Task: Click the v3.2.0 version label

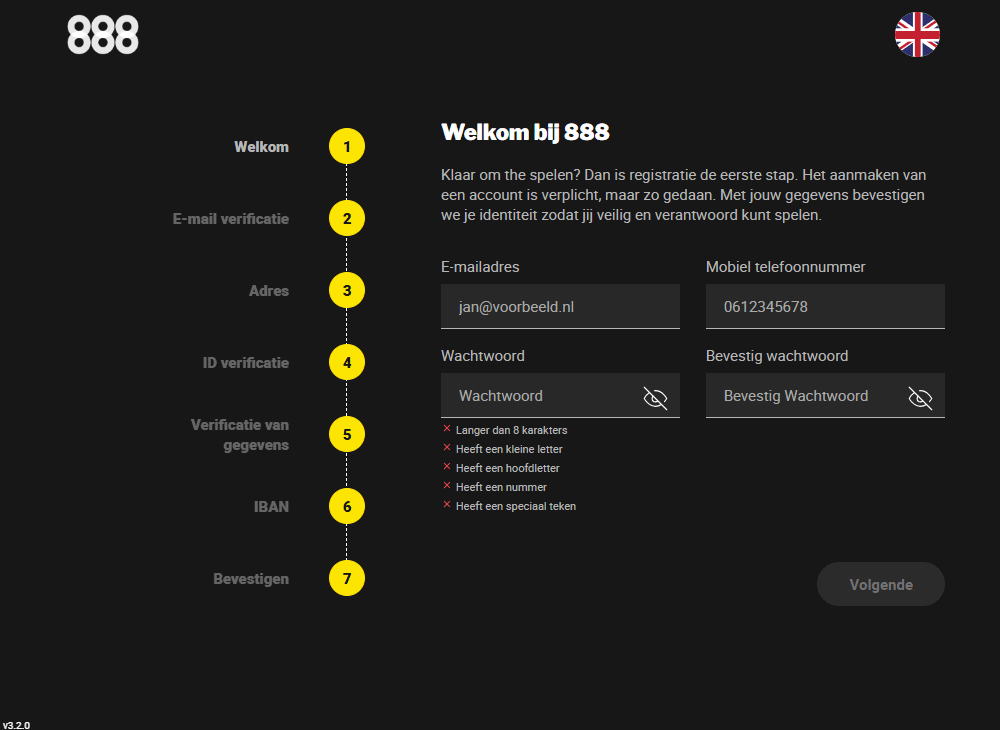Action: (x=16, y=725)
